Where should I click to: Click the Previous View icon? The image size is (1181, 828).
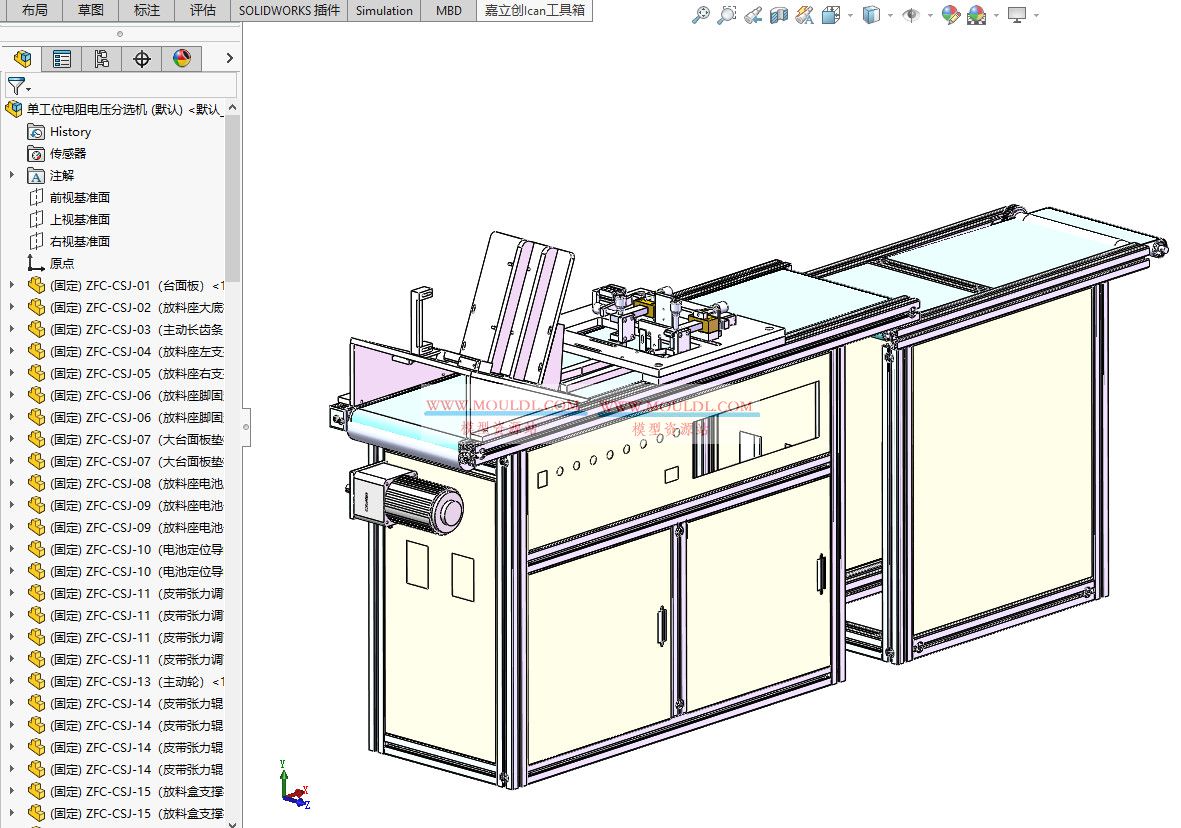752,15
